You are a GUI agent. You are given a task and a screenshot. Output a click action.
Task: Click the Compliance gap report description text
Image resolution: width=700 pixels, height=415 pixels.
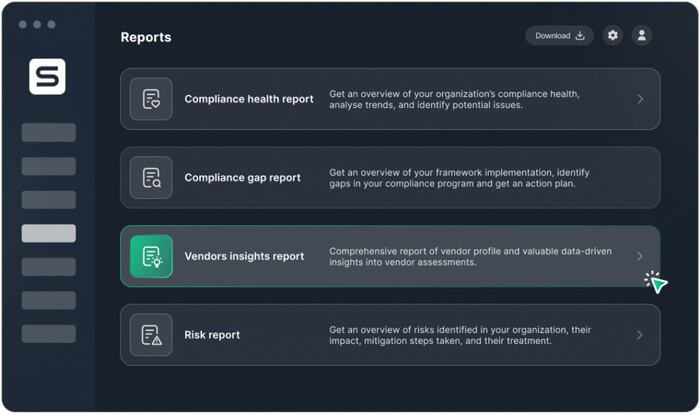tap(466, 178)
